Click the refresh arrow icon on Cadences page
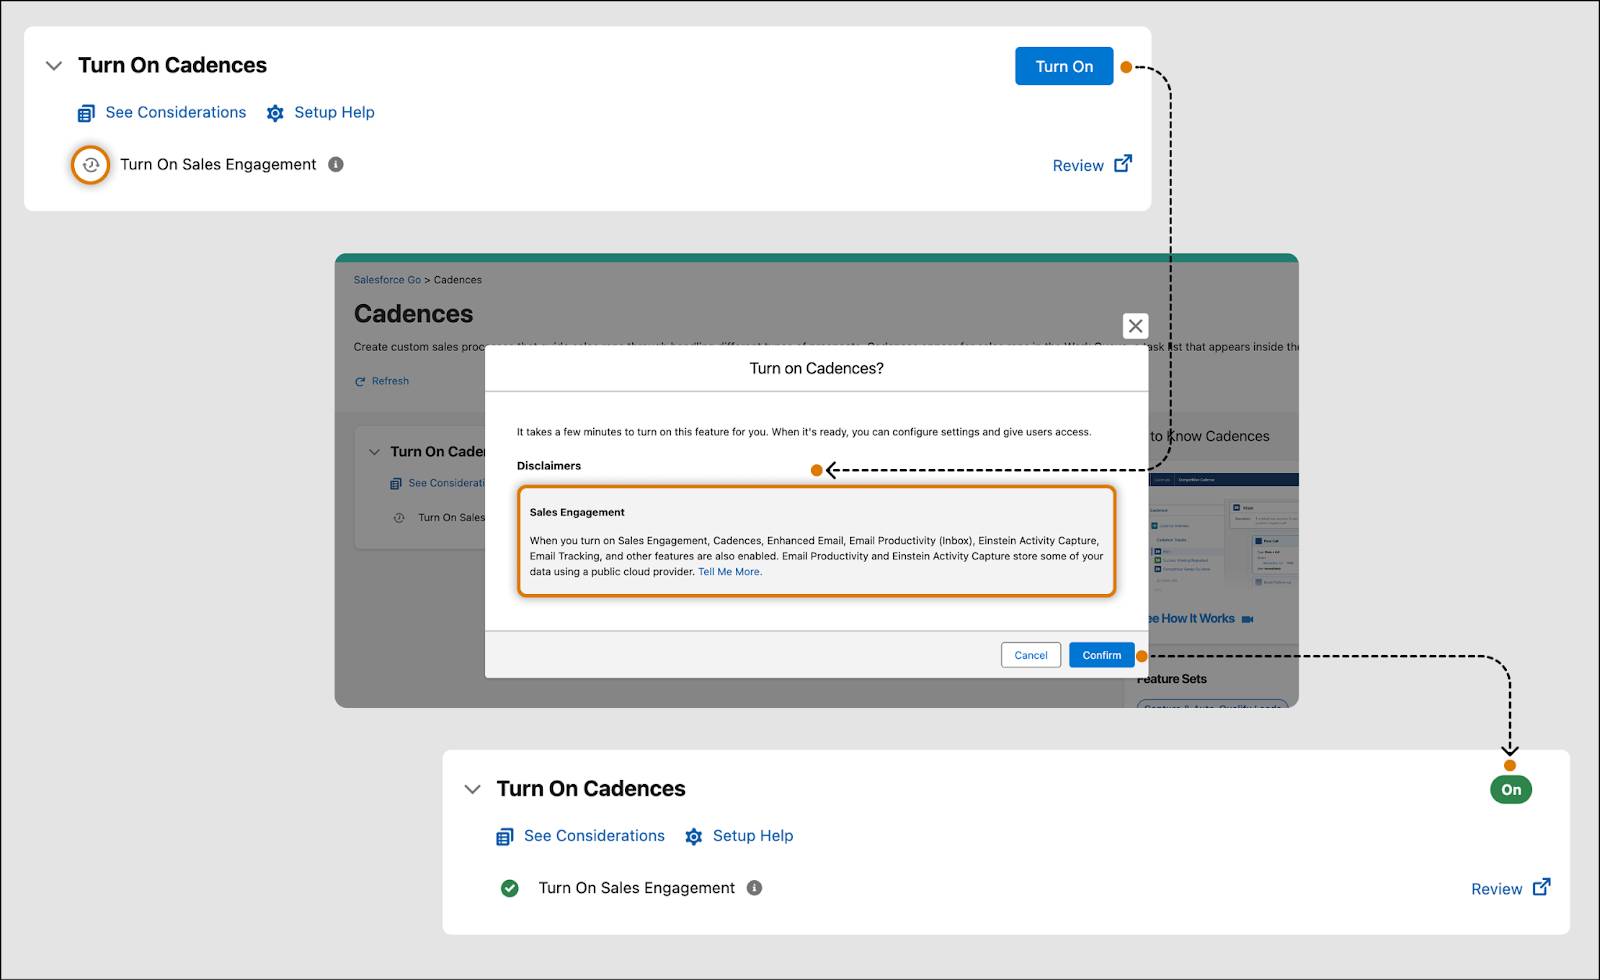This screenshot has width=1600, height=980. [x=360, y=382]
